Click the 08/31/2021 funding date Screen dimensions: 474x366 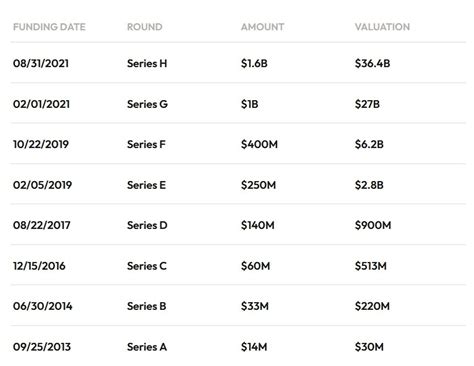(41, 63)
